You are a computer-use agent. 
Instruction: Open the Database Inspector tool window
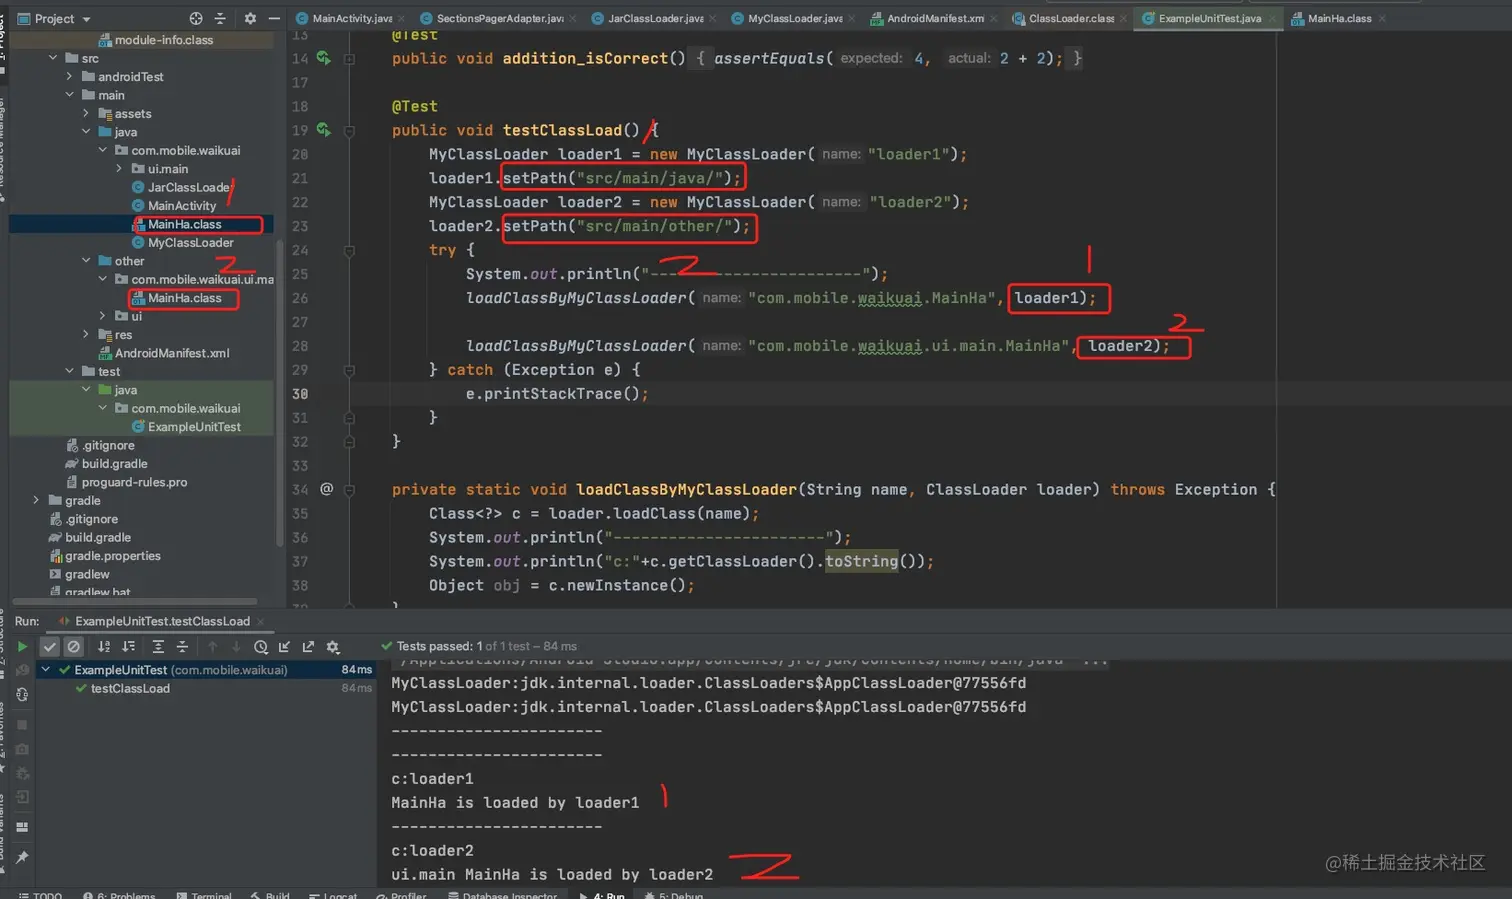tap(503, 894)
